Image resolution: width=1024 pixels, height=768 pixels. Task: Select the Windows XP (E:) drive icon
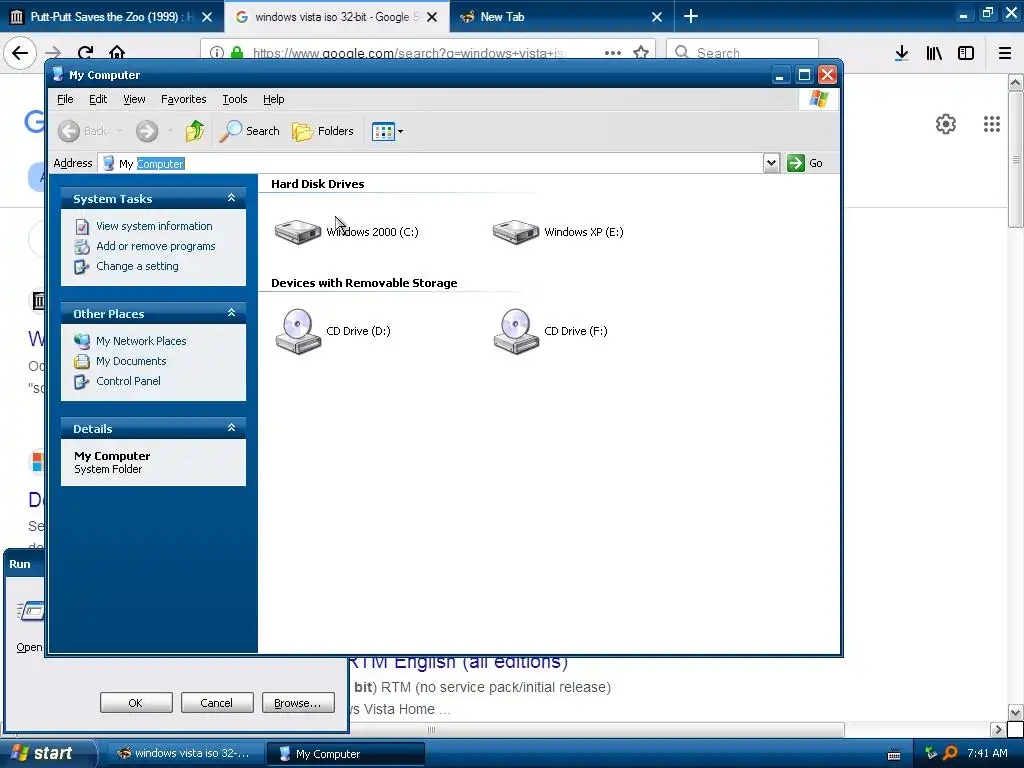pyautogui.click(x=516, y=232)
